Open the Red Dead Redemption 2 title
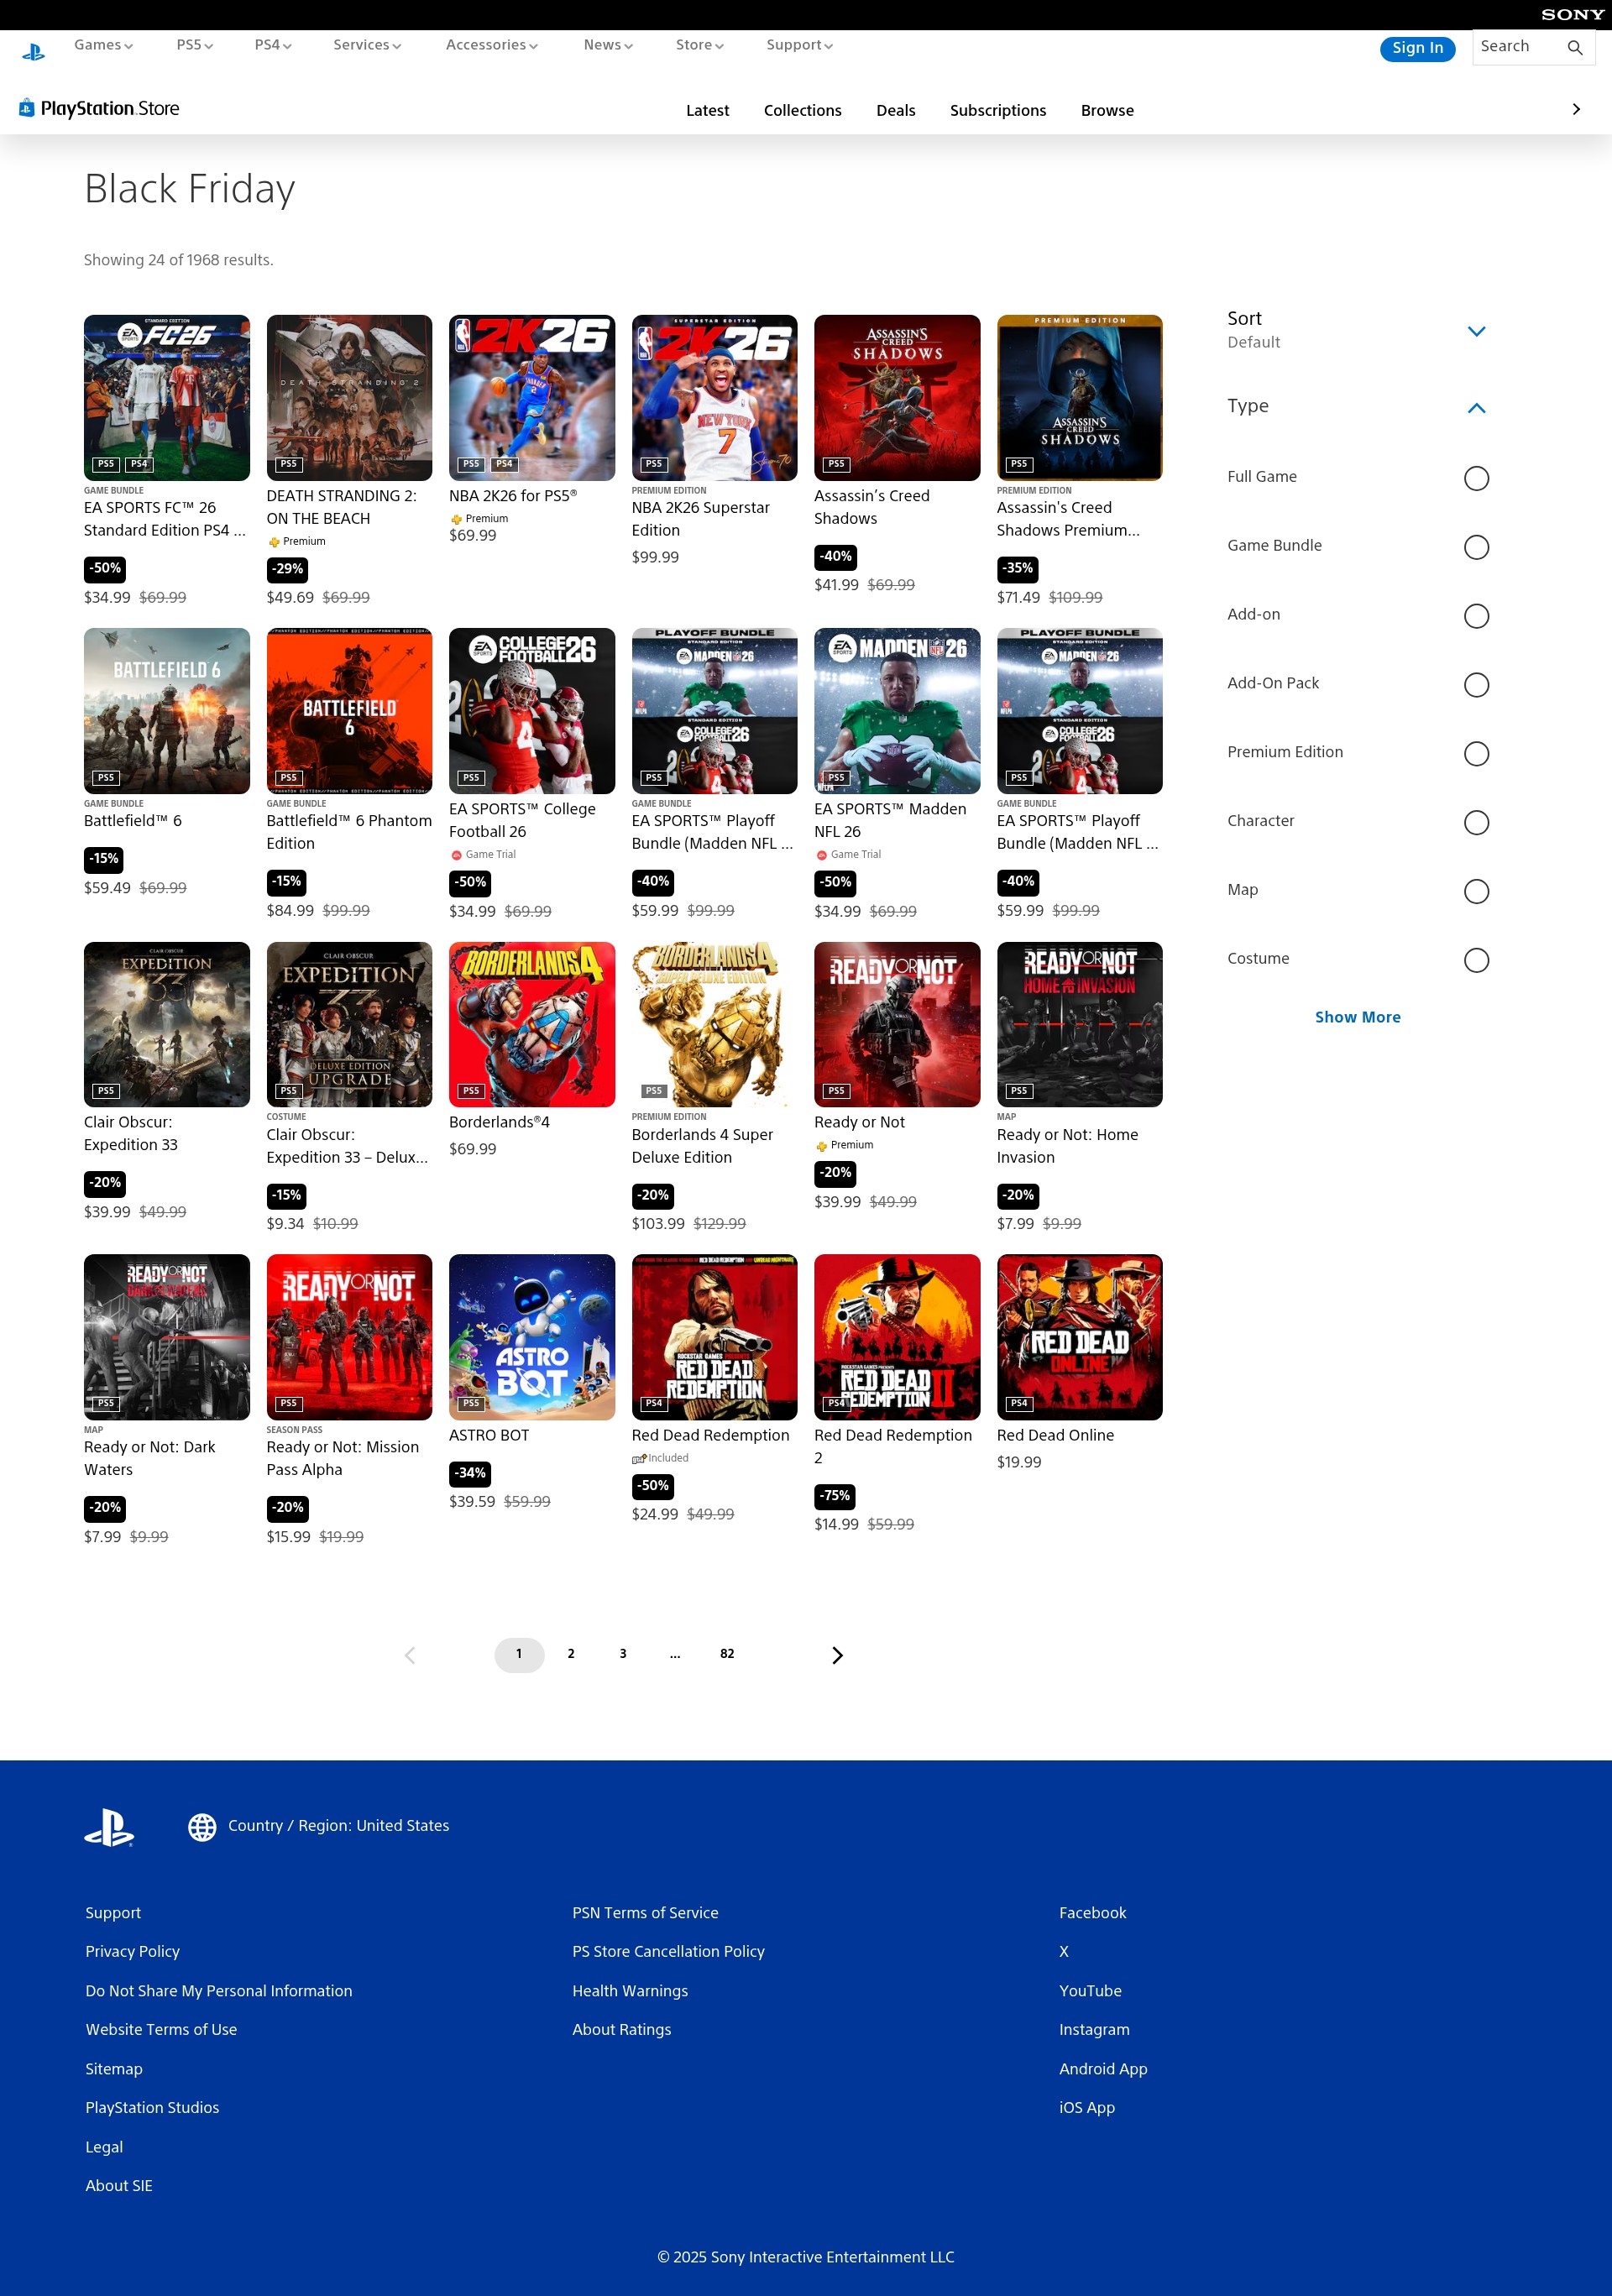 892,1446
